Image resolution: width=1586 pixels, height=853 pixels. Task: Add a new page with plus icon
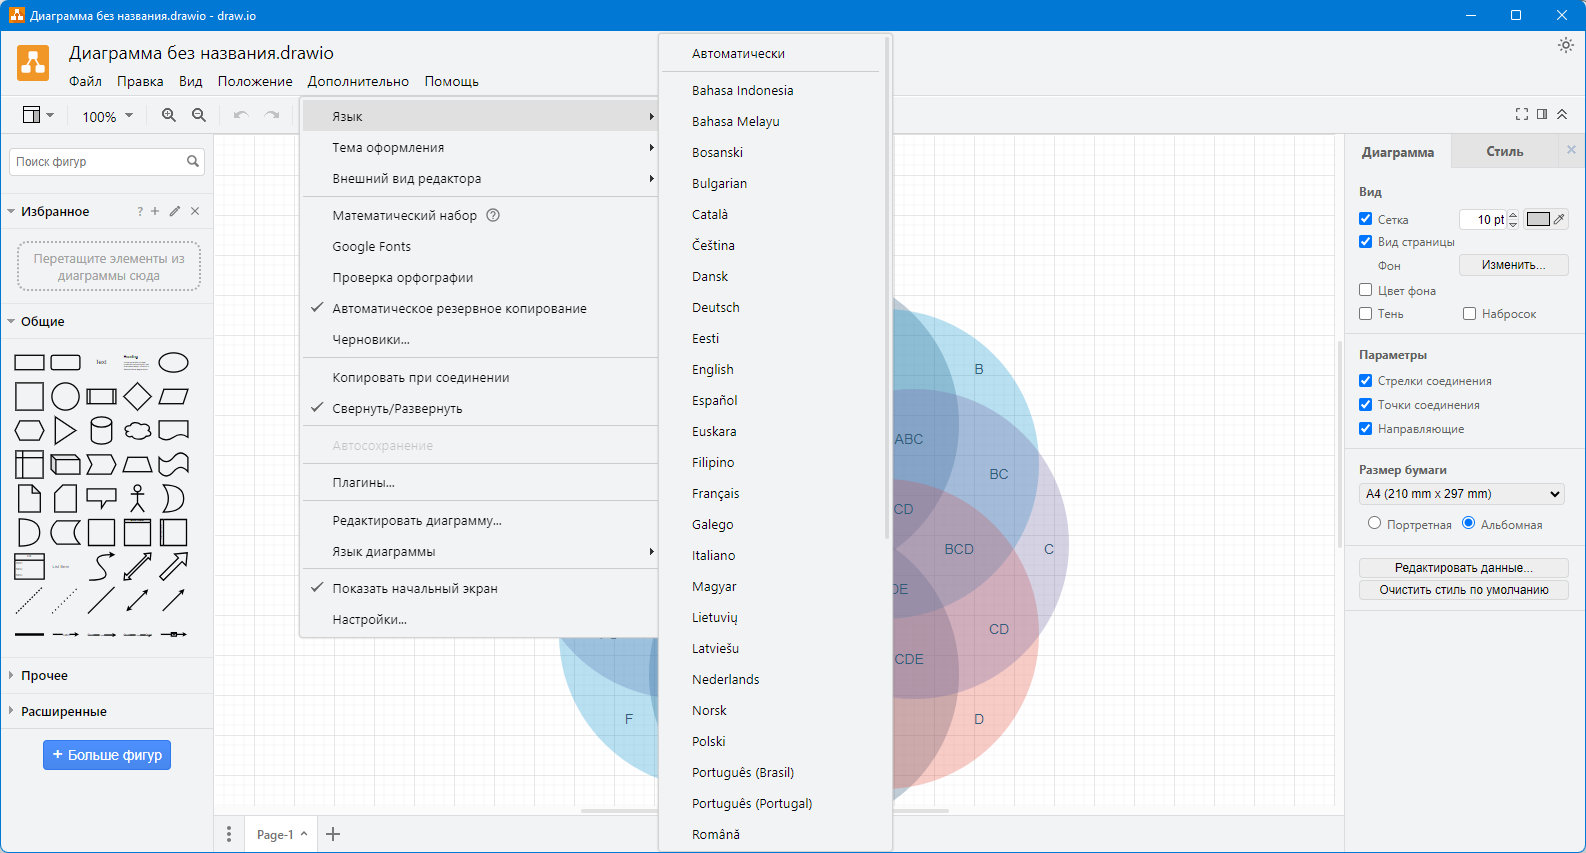click(x=333, y=834)
